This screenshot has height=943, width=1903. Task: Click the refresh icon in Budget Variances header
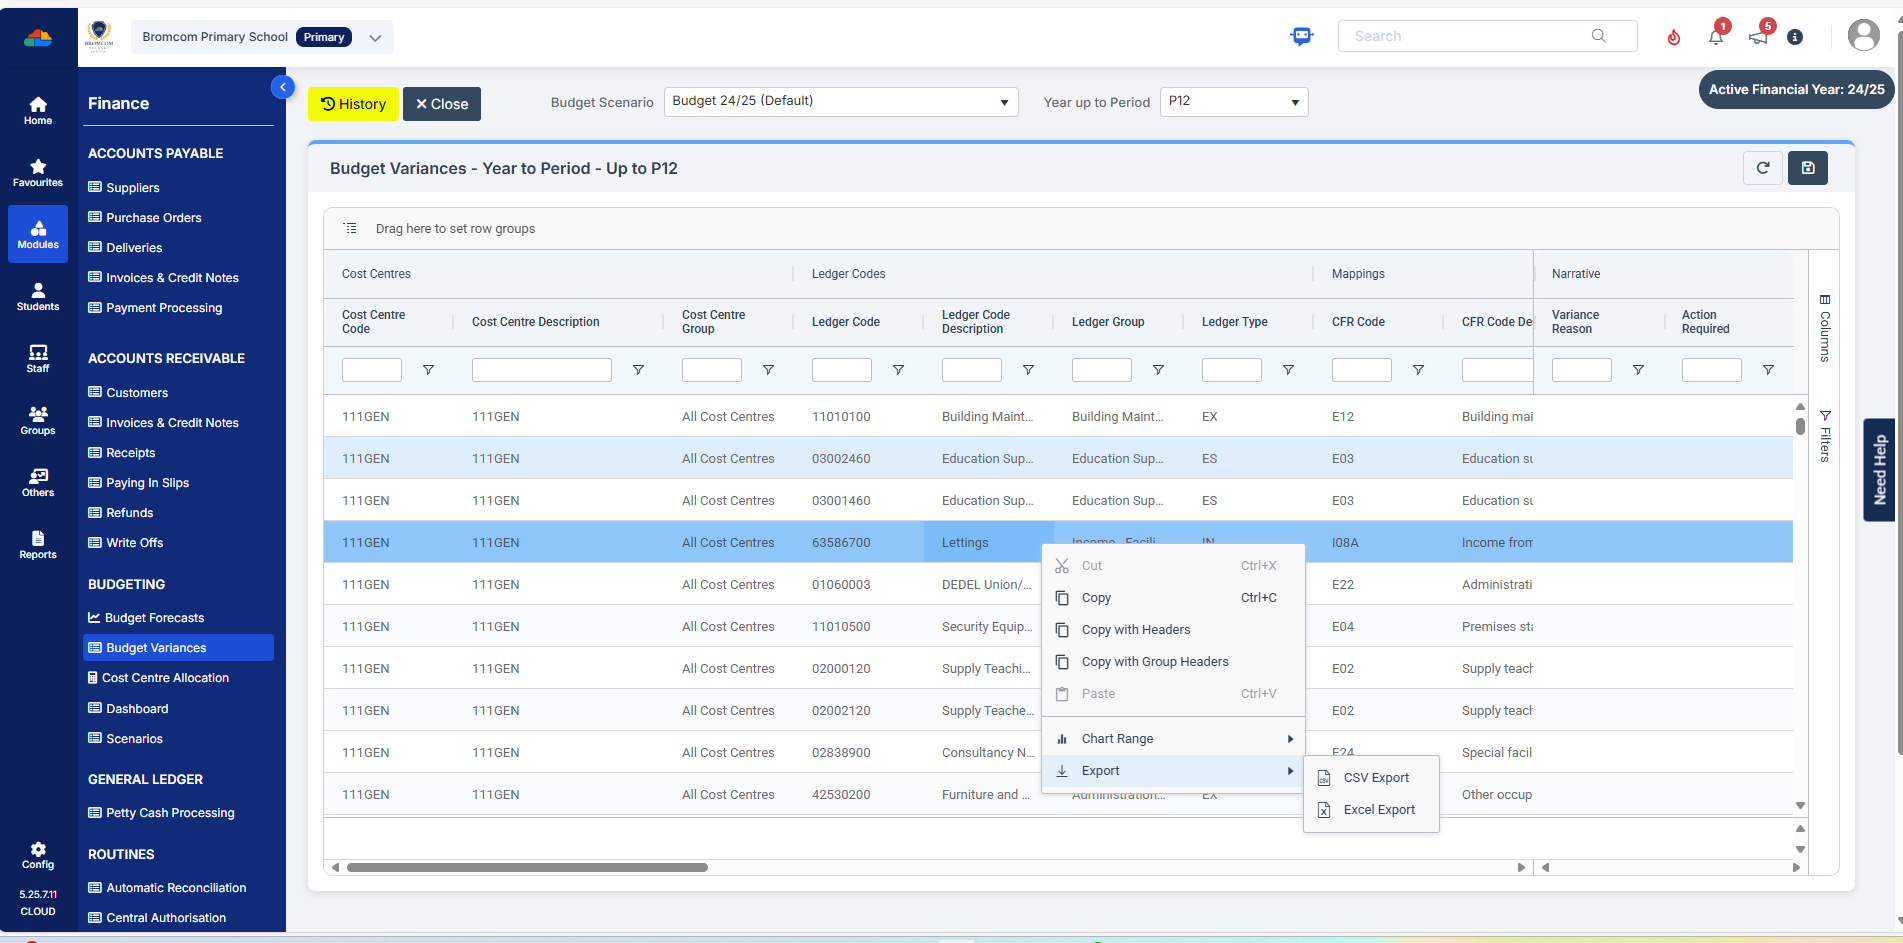[1763, 168]
